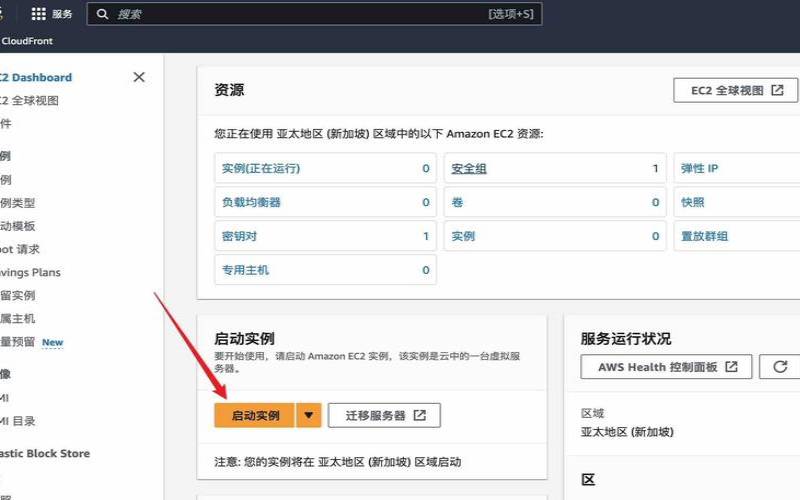The width and height of the screenshot is (800, 500).
Task: Click external link icon on EC2 全球视图 button
Action: click(777, 90)
